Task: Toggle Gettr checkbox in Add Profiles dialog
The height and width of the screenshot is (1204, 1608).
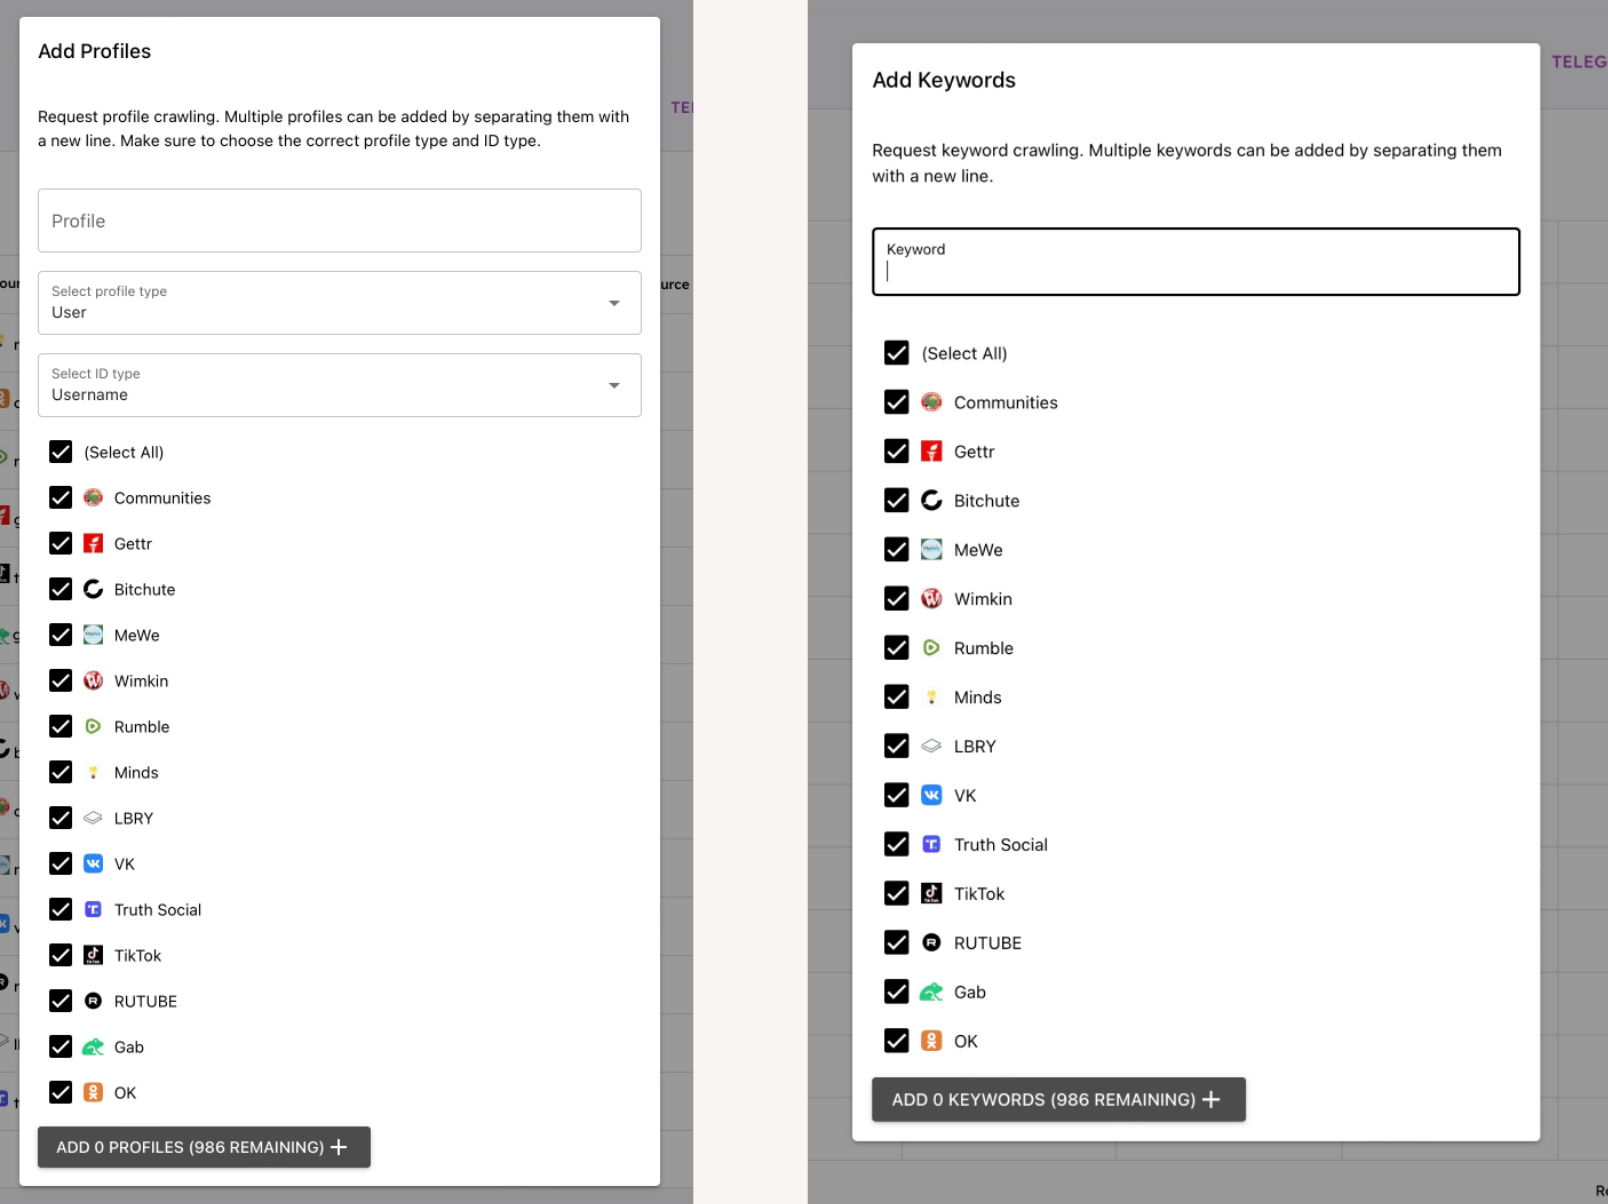Action: (61, 544)
